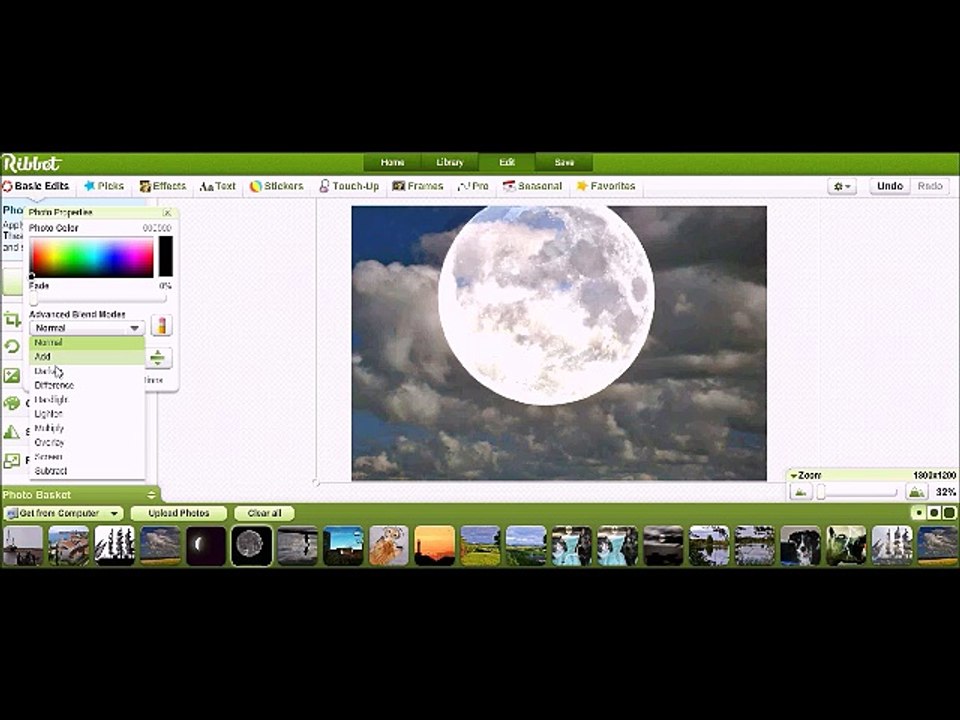
Task: Select the Sharpen triangle icon in left sidebar
Action: tap(12, 432)
